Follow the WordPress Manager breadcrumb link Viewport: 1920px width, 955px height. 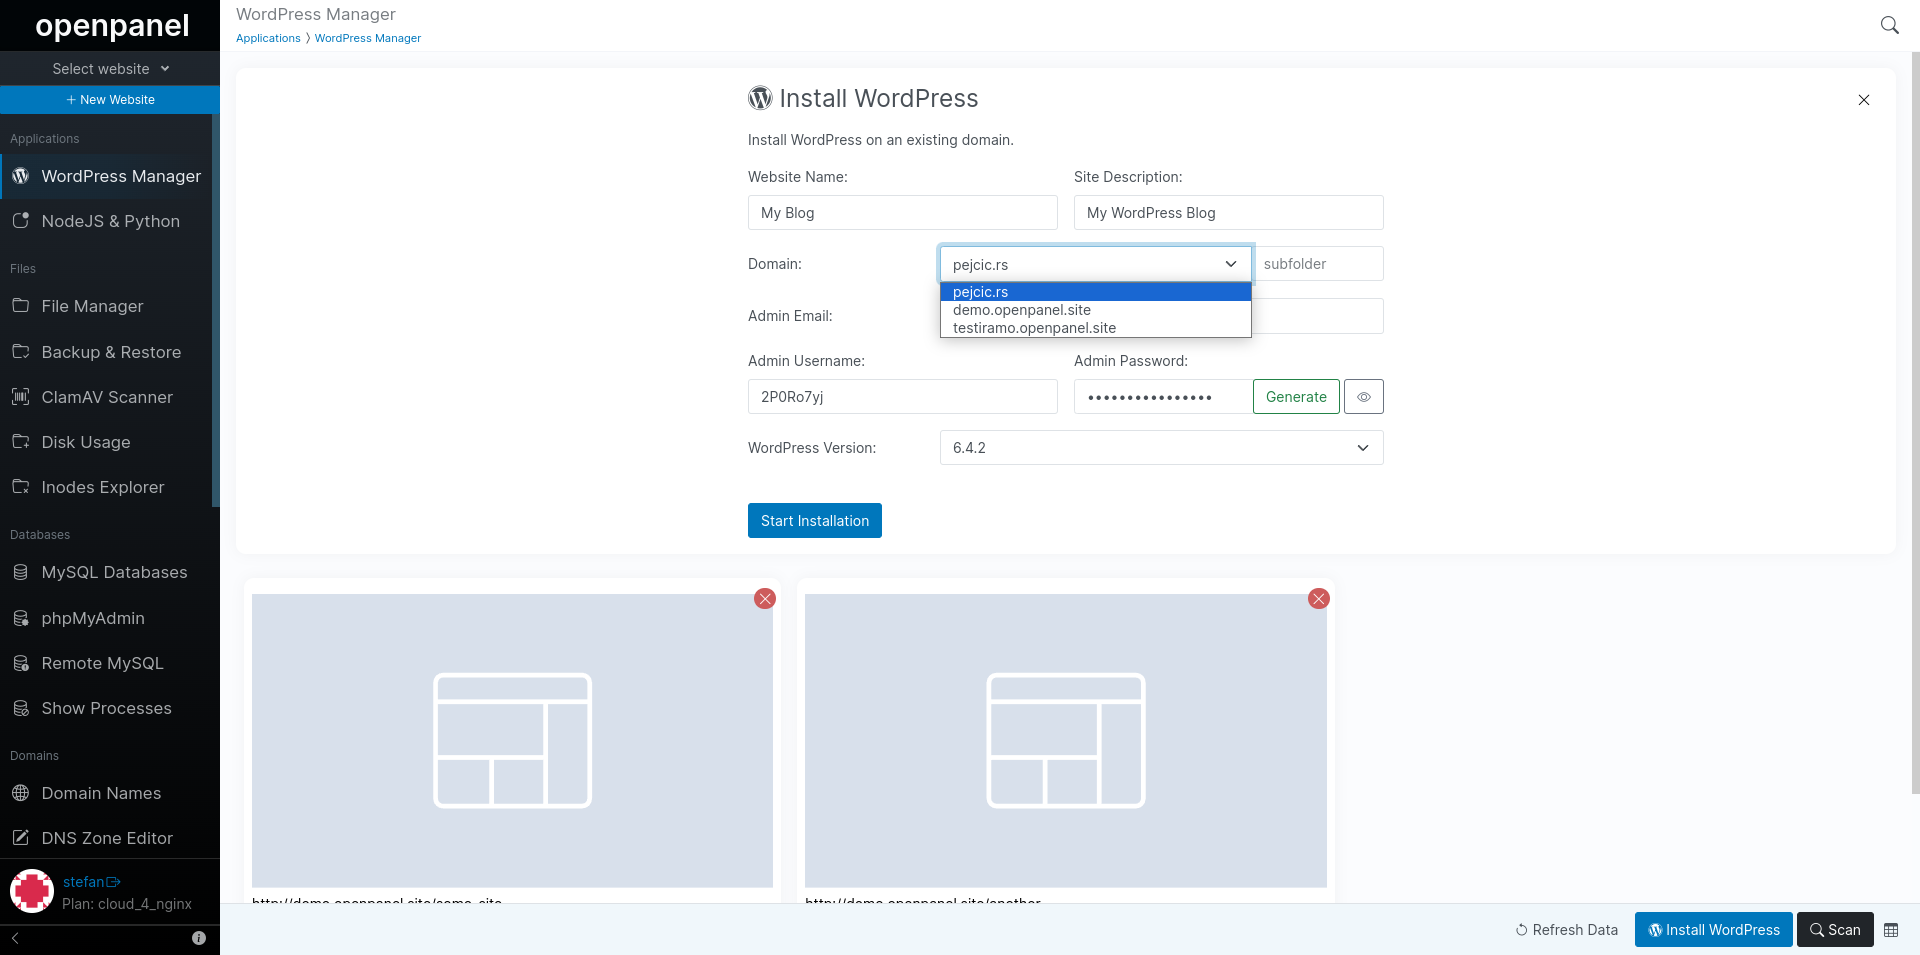pos(368,38)
